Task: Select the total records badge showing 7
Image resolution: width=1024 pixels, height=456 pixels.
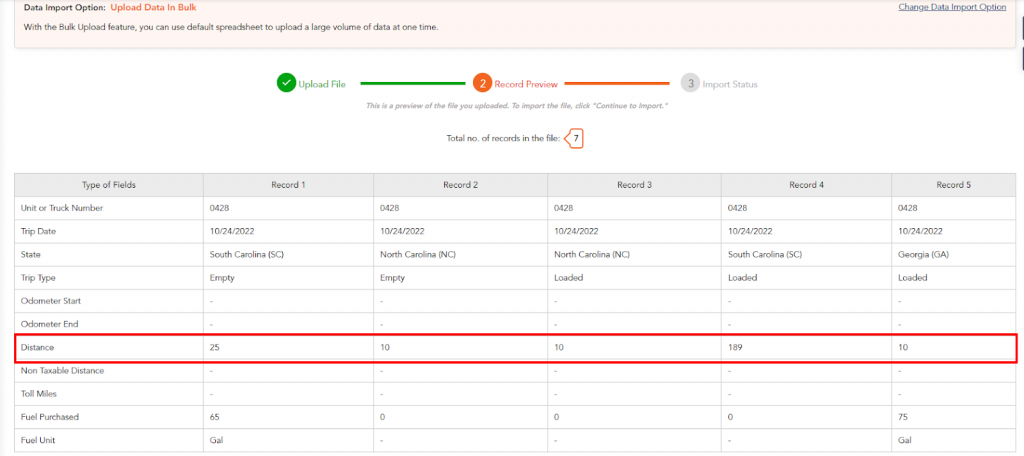Action: point(575,138)
